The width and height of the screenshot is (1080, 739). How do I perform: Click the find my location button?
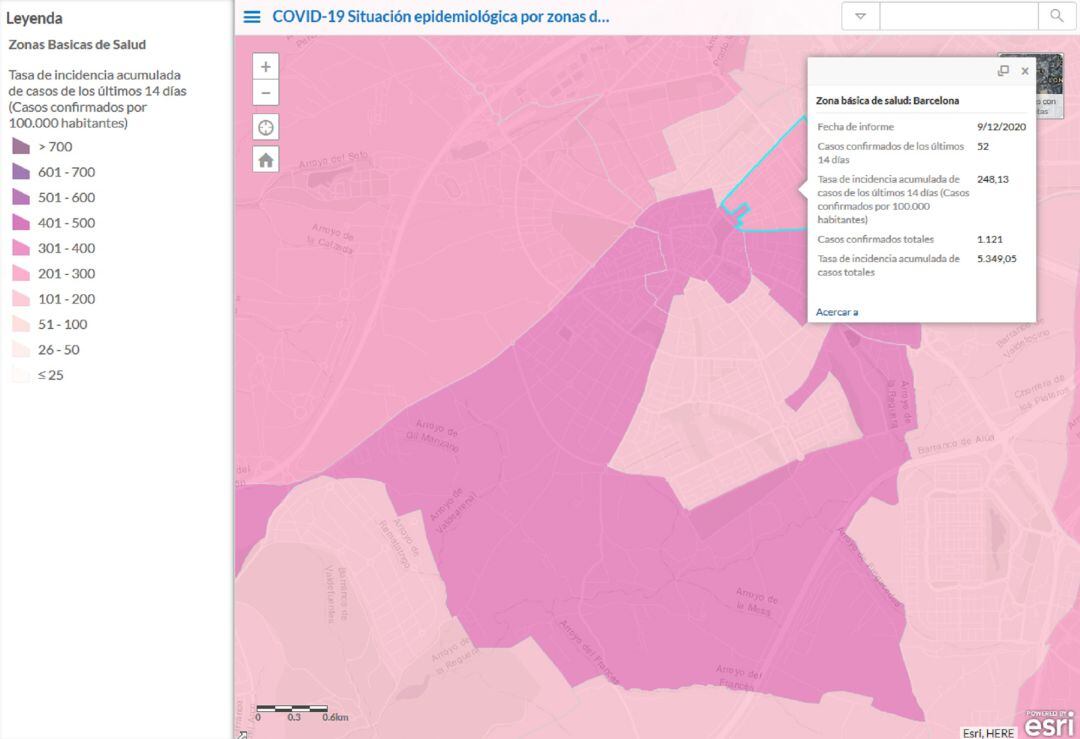(x=265, y=127)
